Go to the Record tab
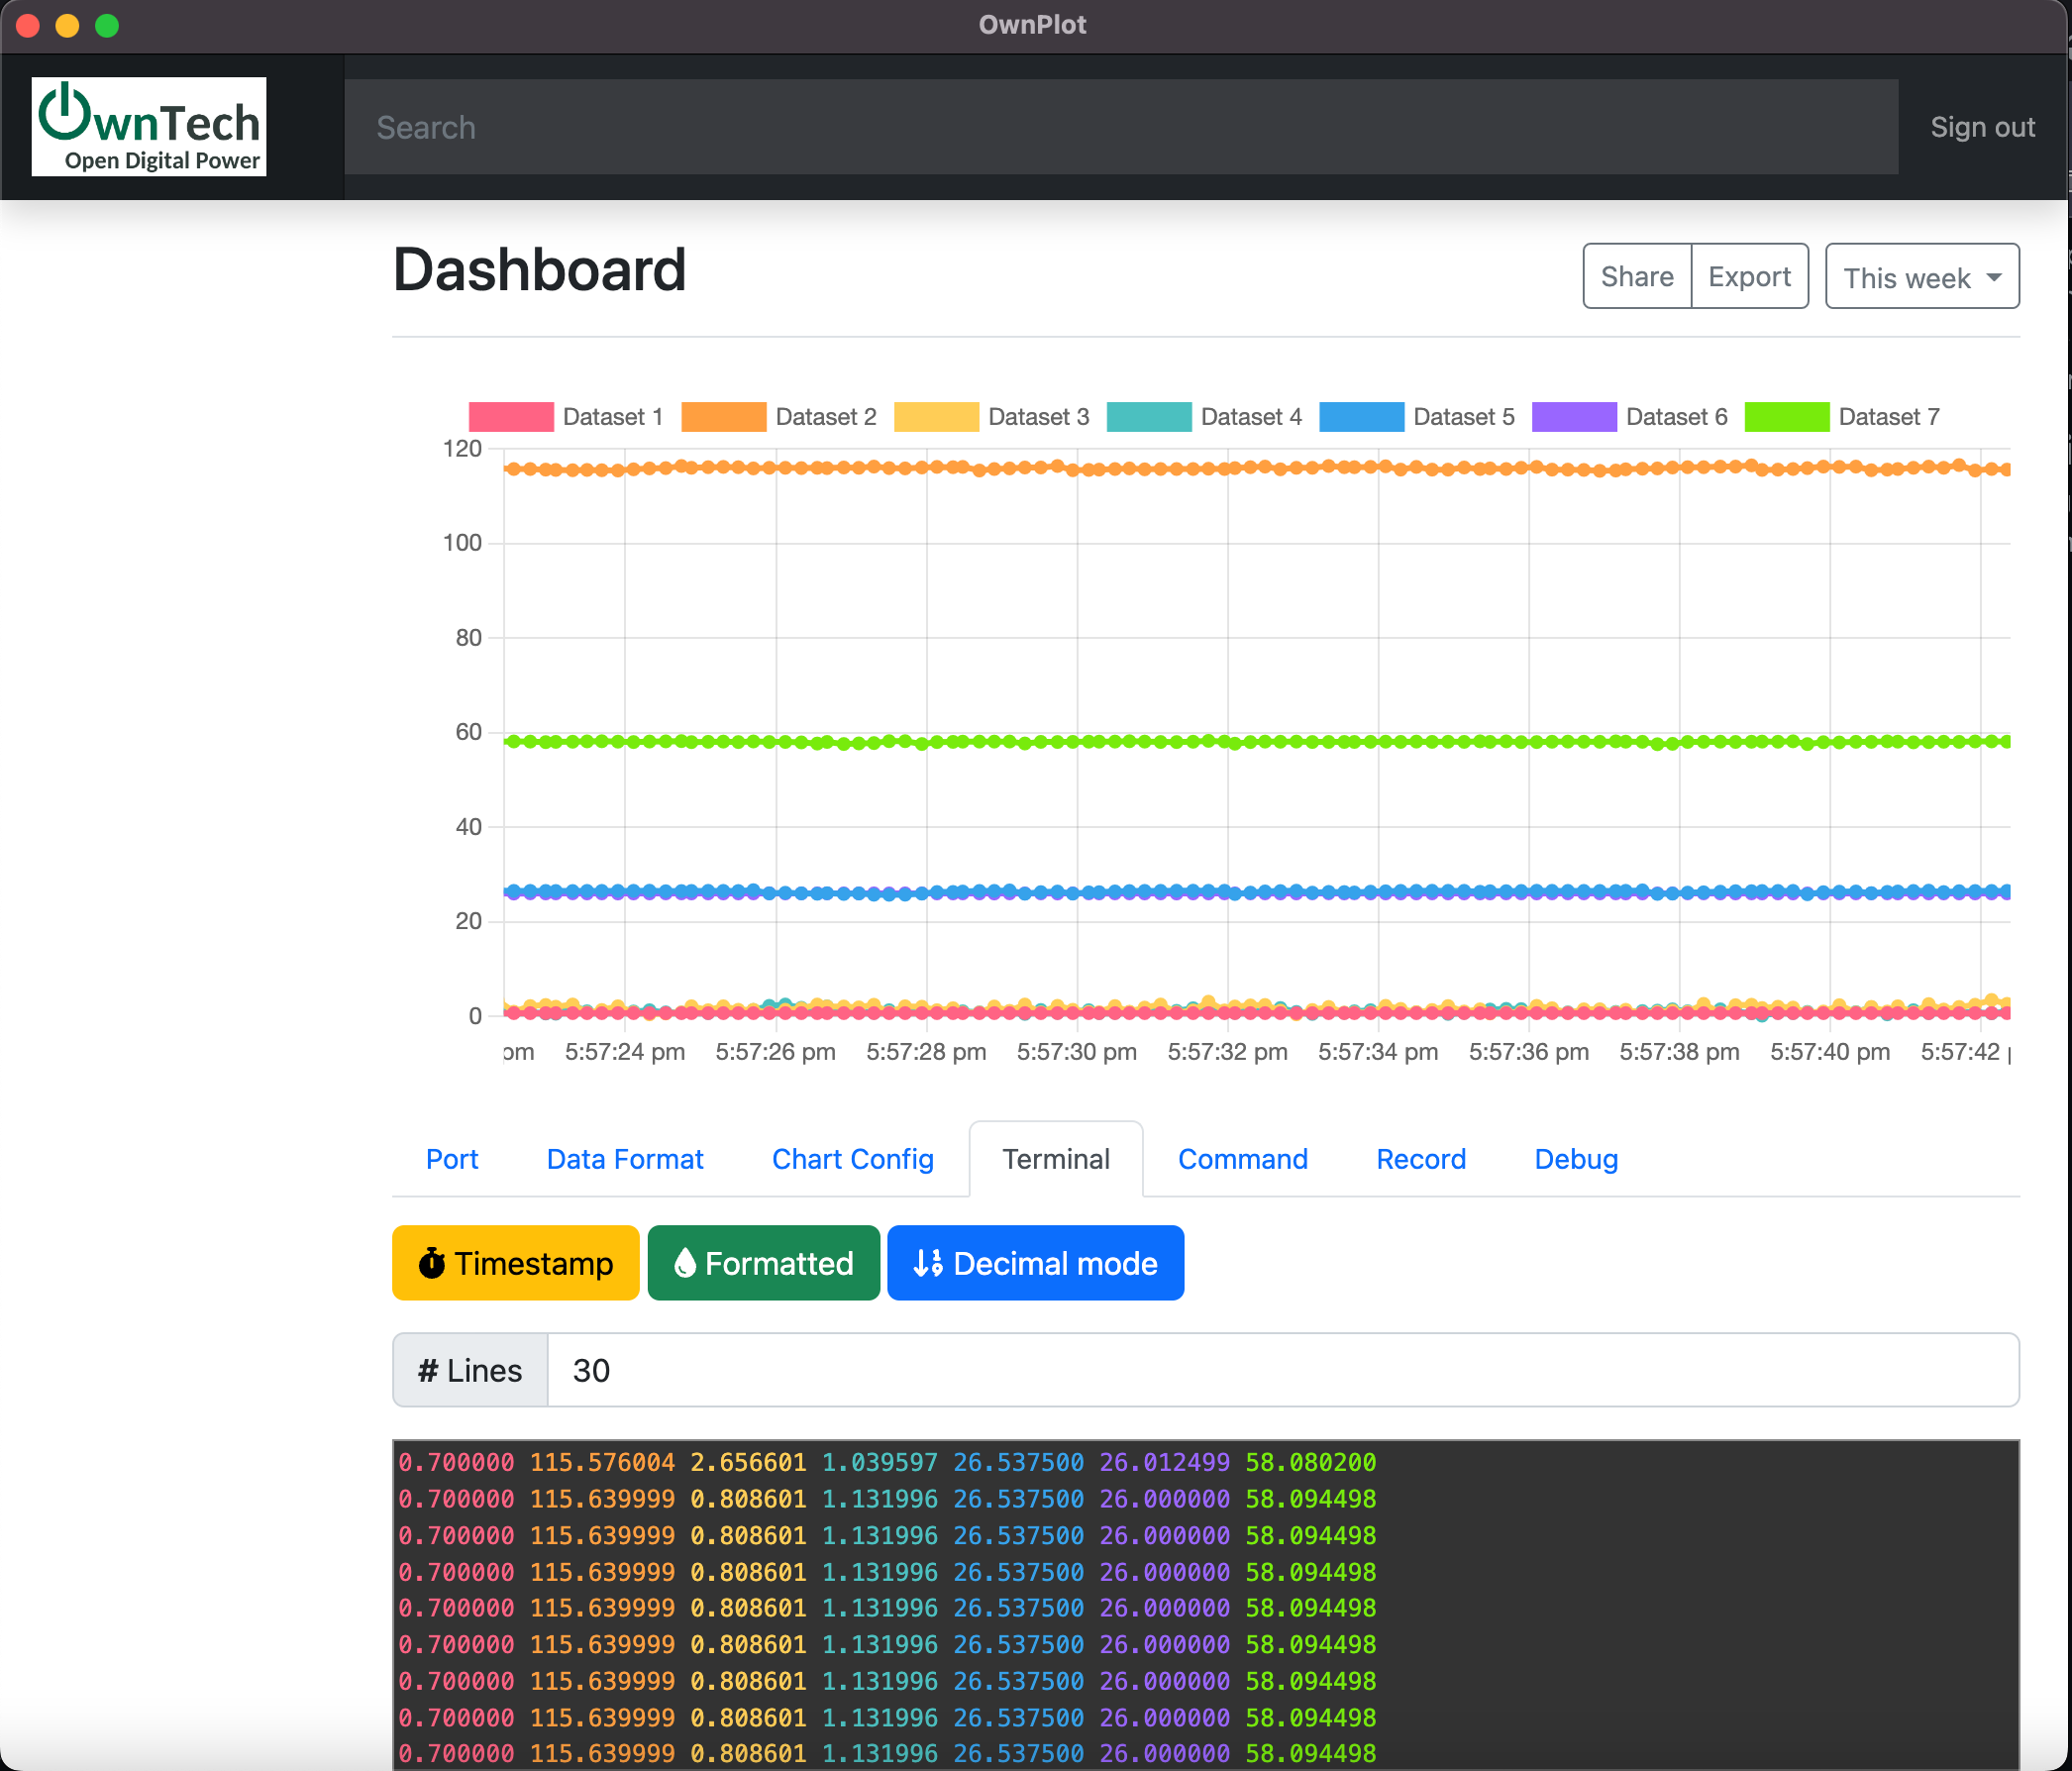This screenshot has width=2072, height=1771. [1420, 1159]
